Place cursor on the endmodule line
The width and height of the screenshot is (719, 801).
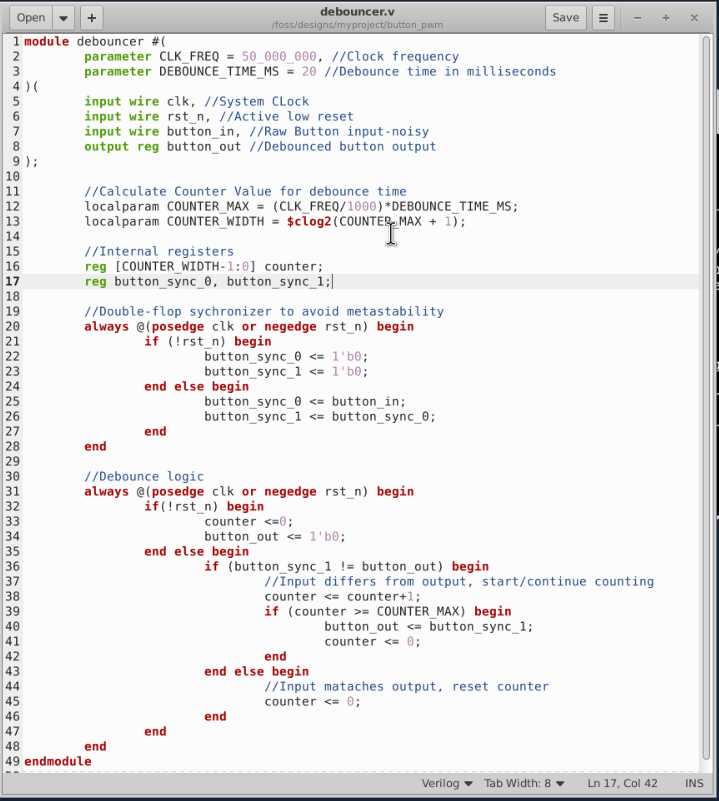58,761
